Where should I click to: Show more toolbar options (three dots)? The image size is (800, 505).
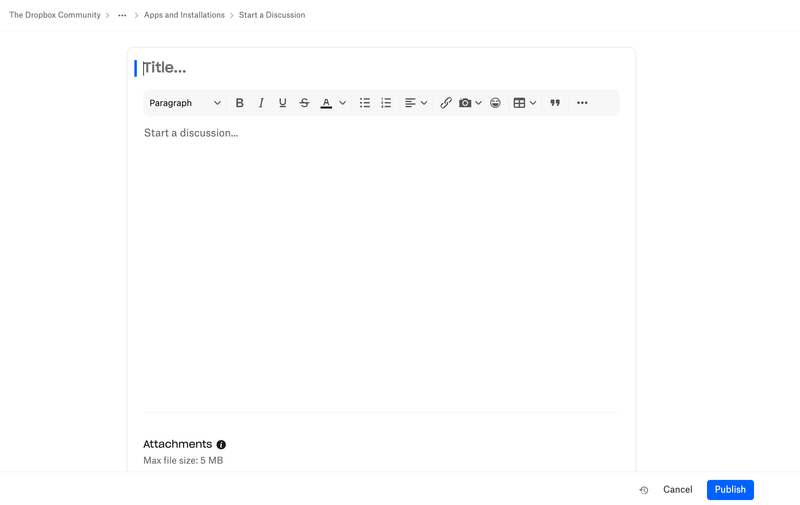tap(582, 103)
